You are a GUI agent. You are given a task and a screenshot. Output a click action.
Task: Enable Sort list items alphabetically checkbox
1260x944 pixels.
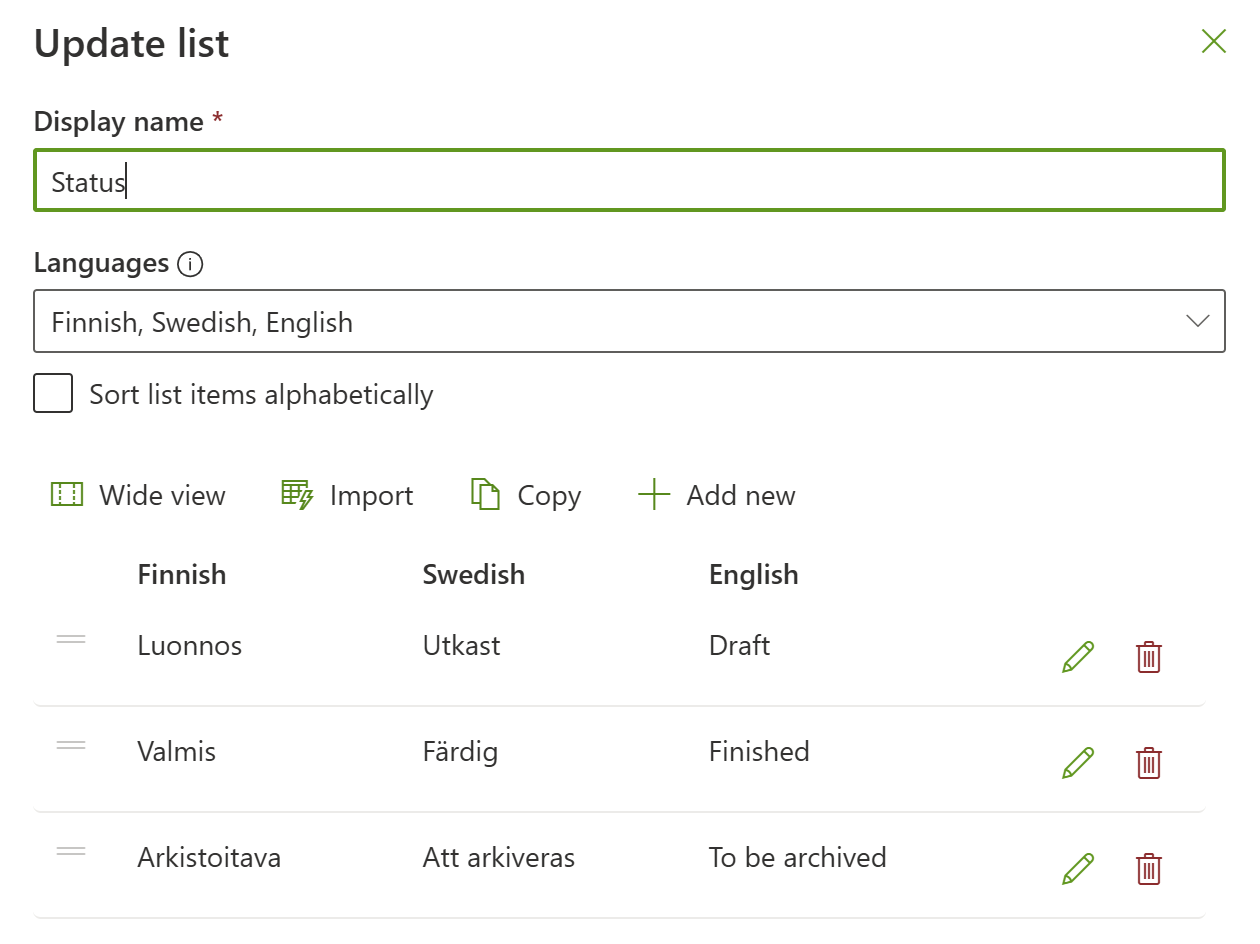[x=53, y=394]
